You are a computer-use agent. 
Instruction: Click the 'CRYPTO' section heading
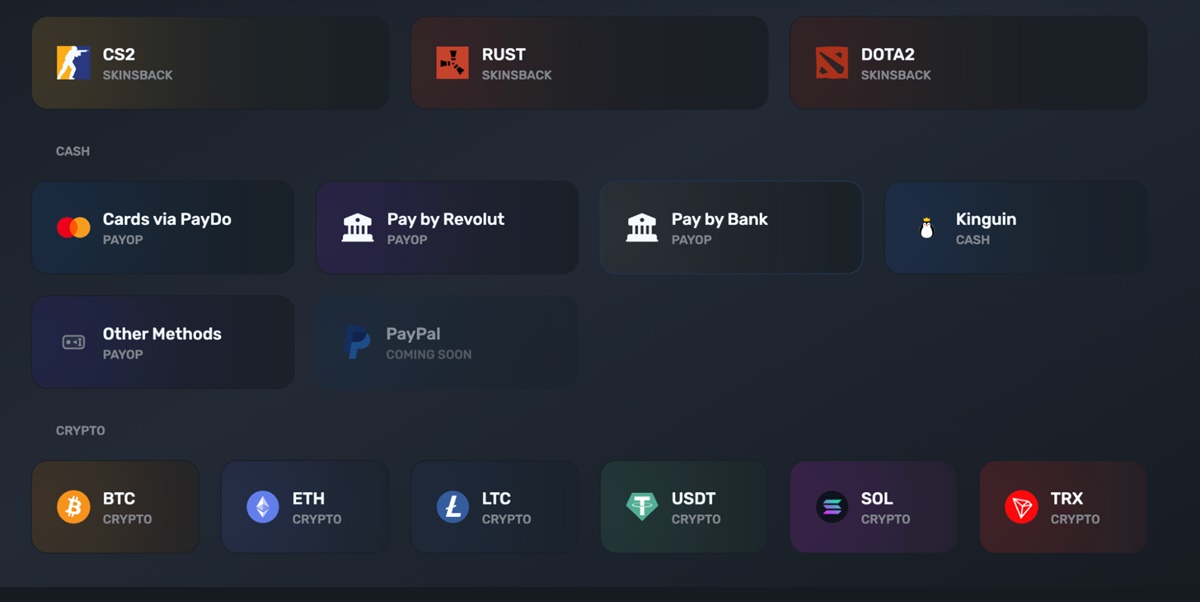pos(81,430)
